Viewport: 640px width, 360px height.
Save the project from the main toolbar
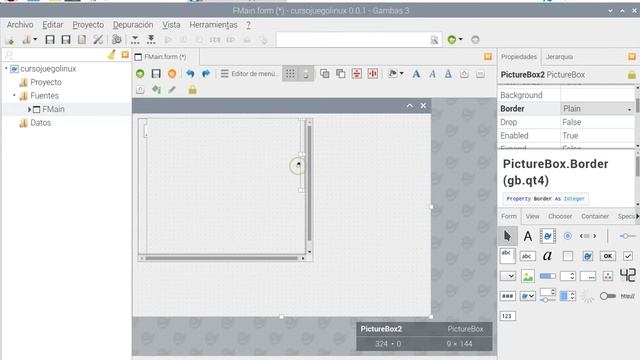click(50, 40)
